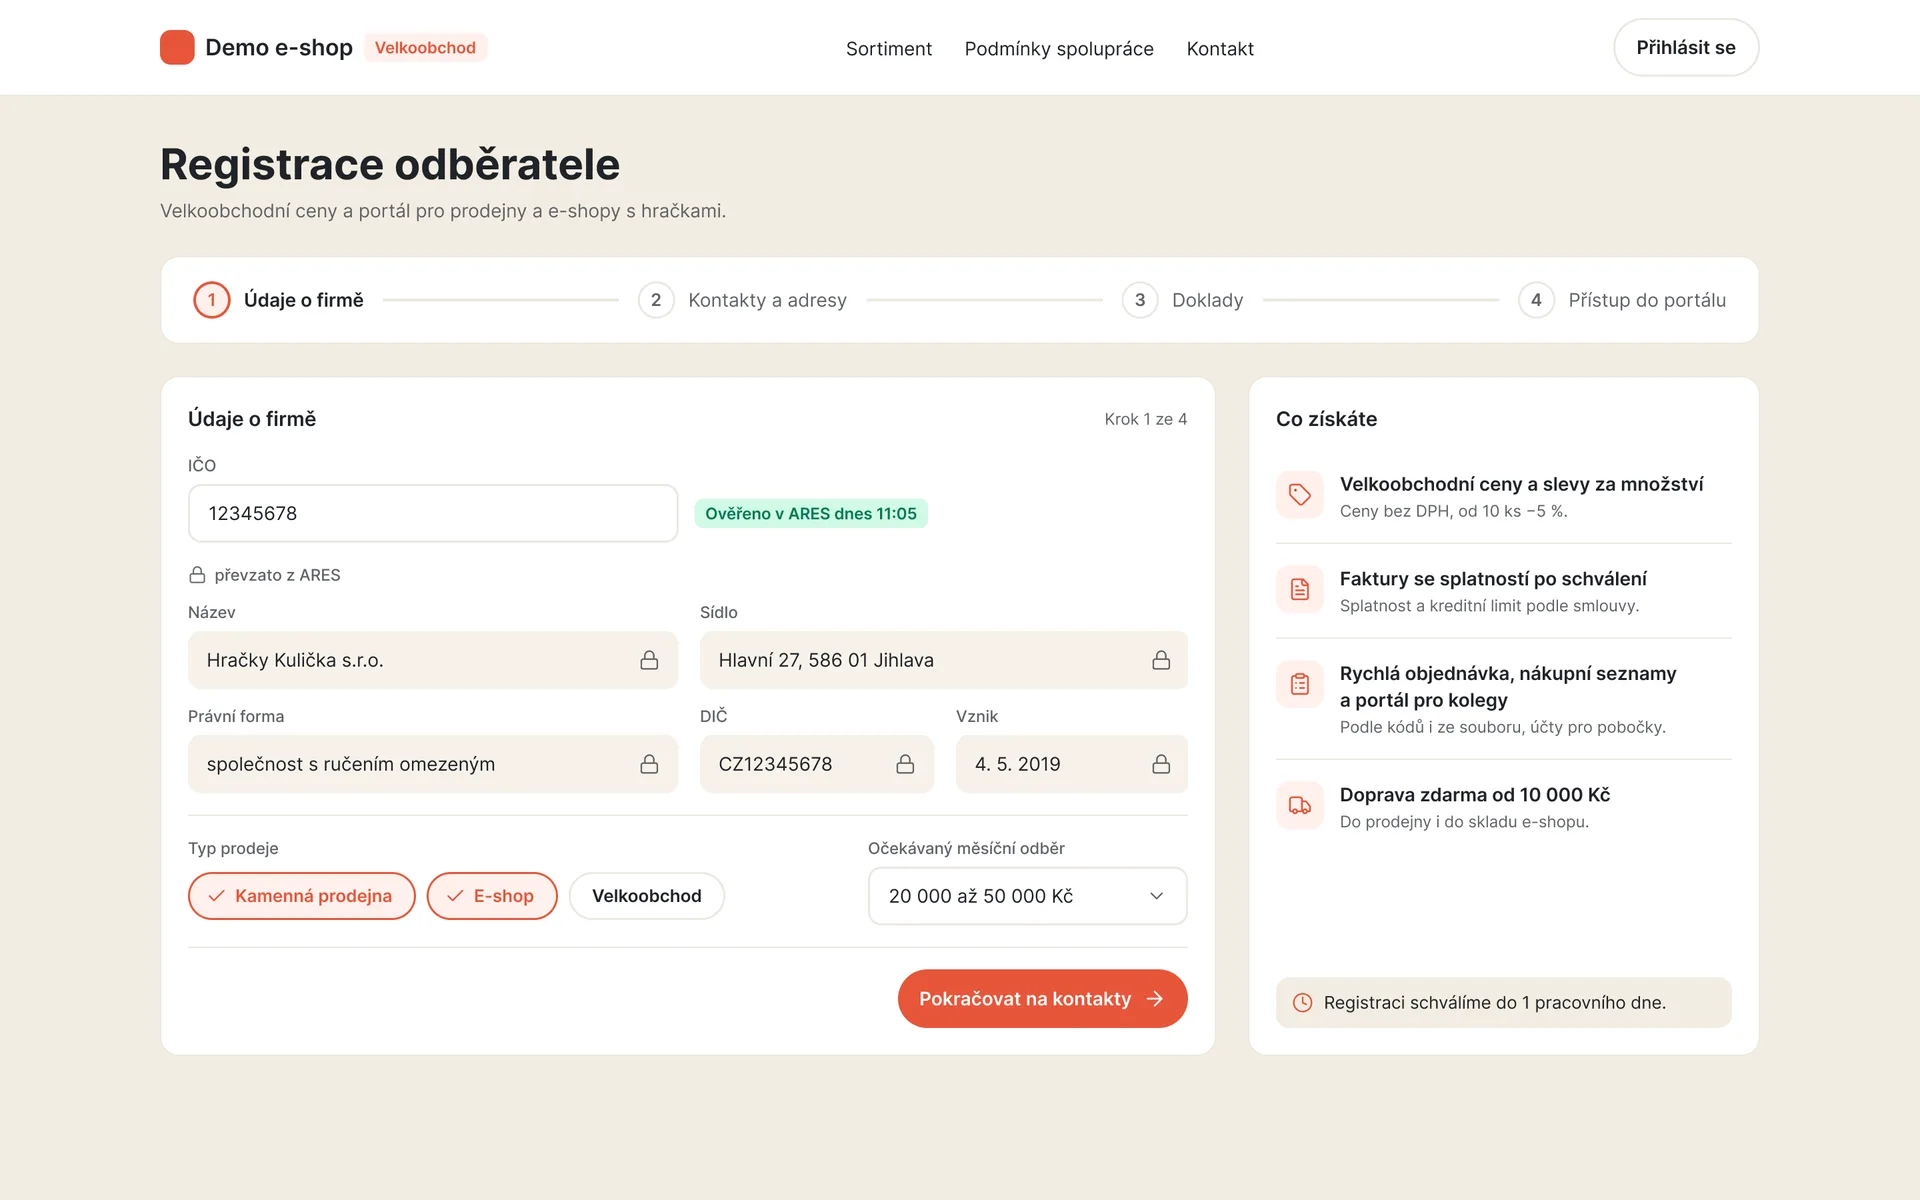Image resolution: width=1920 pixels, height=1200 pixels.
Task: Click the delivery truck icon
Action: click(x=1300, y=806)
